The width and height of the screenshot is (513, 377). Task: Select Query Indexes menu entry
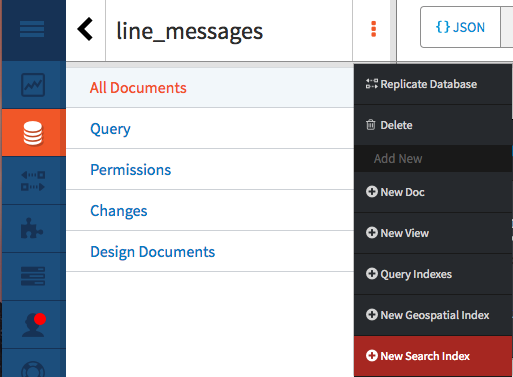click(433, 274)
